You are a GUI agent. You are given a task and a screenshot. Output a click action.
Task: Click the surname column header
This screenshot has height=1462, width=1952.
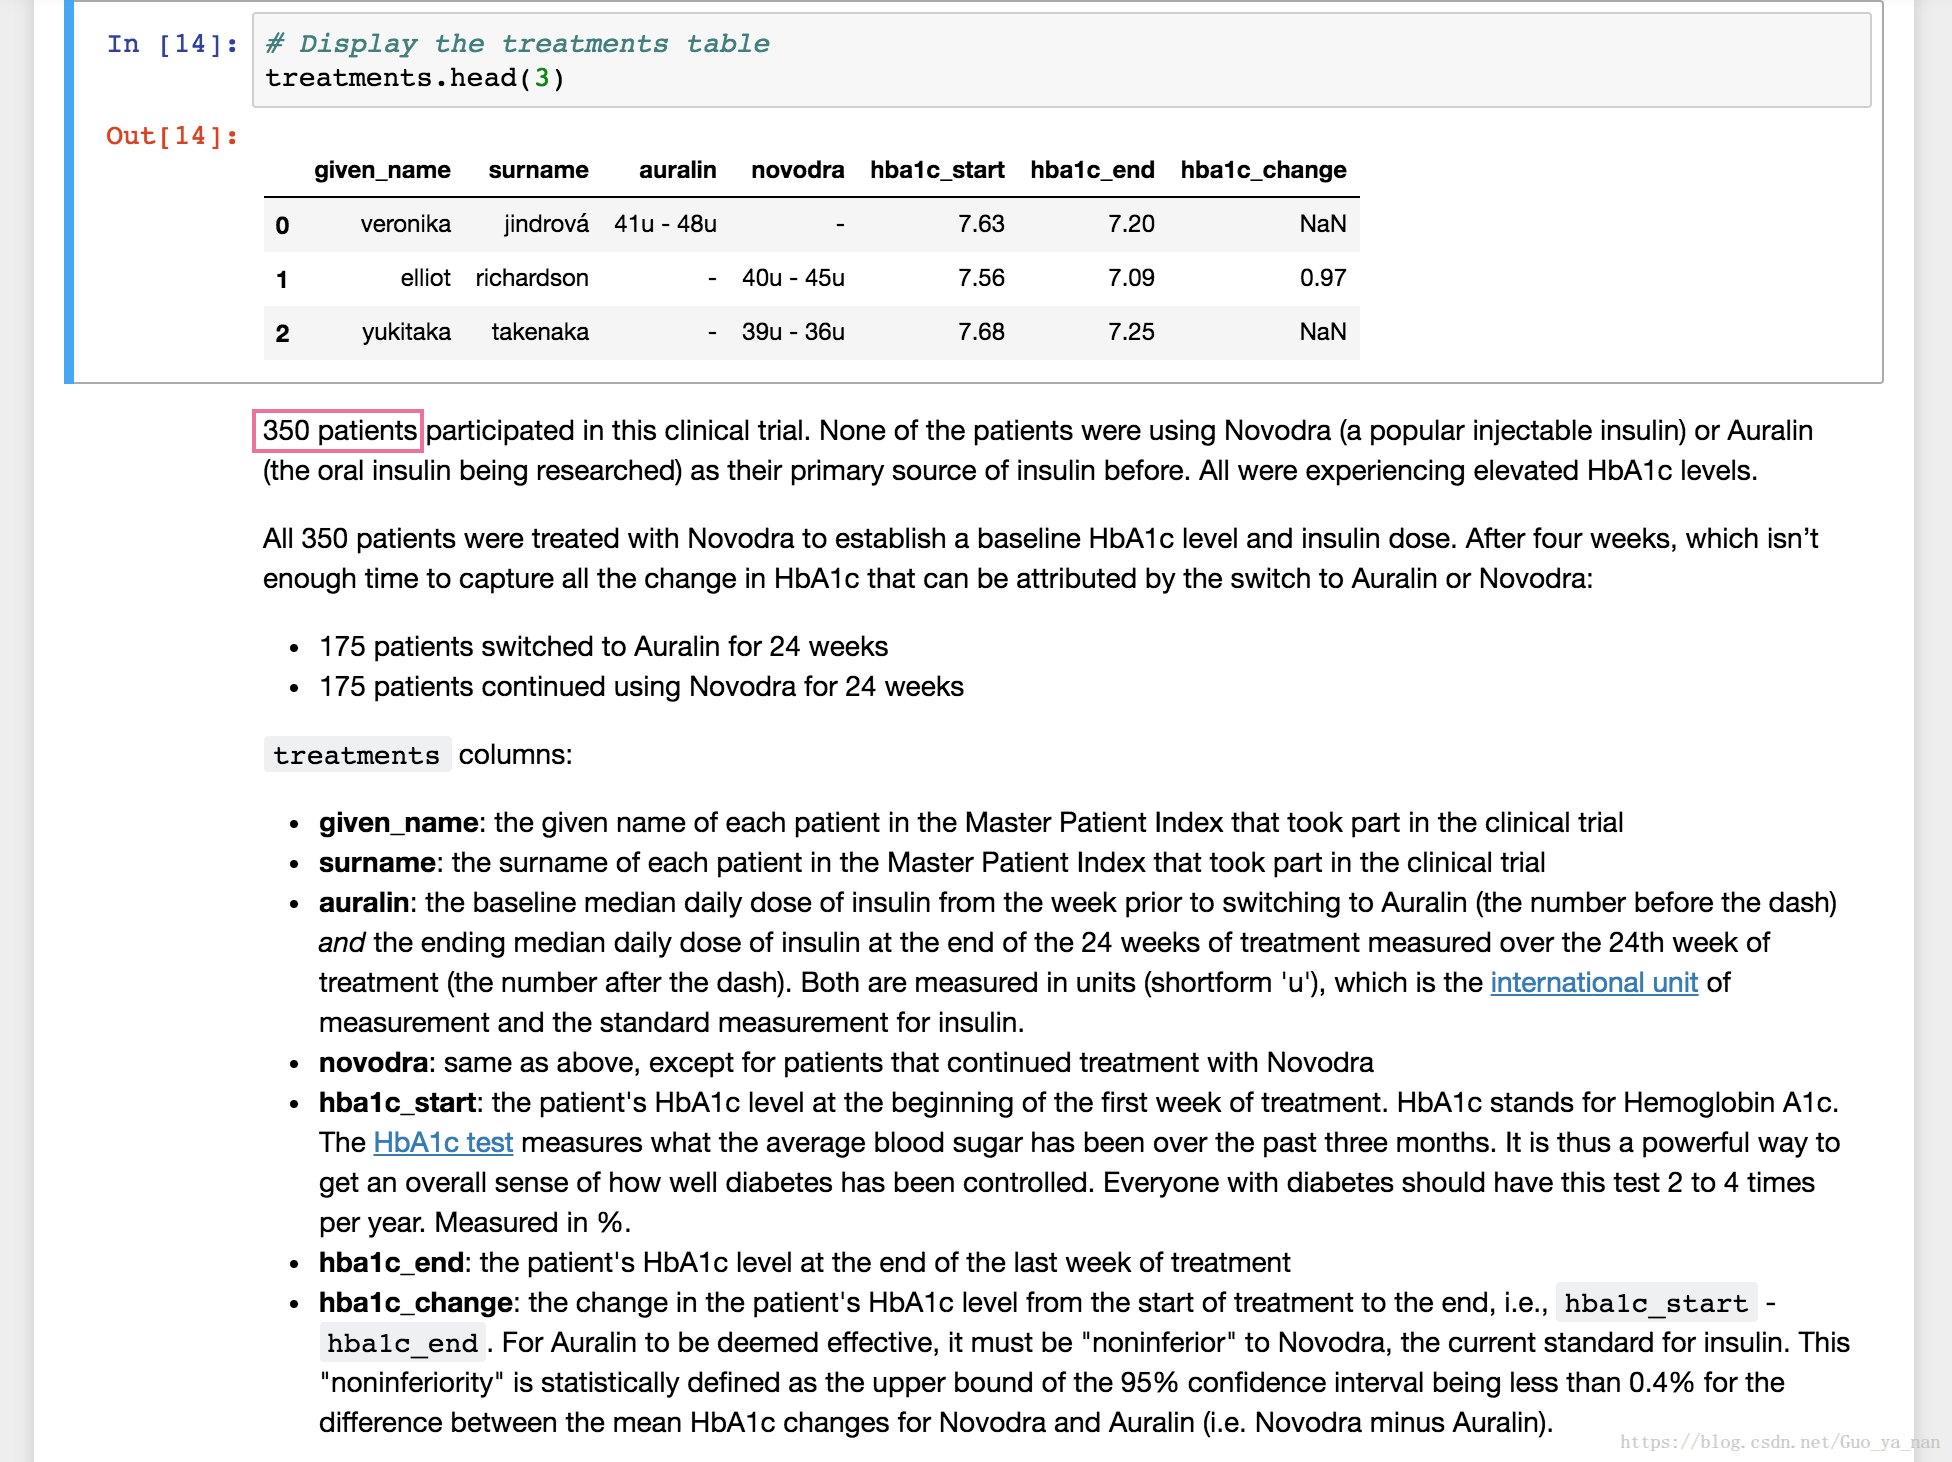tap(538, 170)
